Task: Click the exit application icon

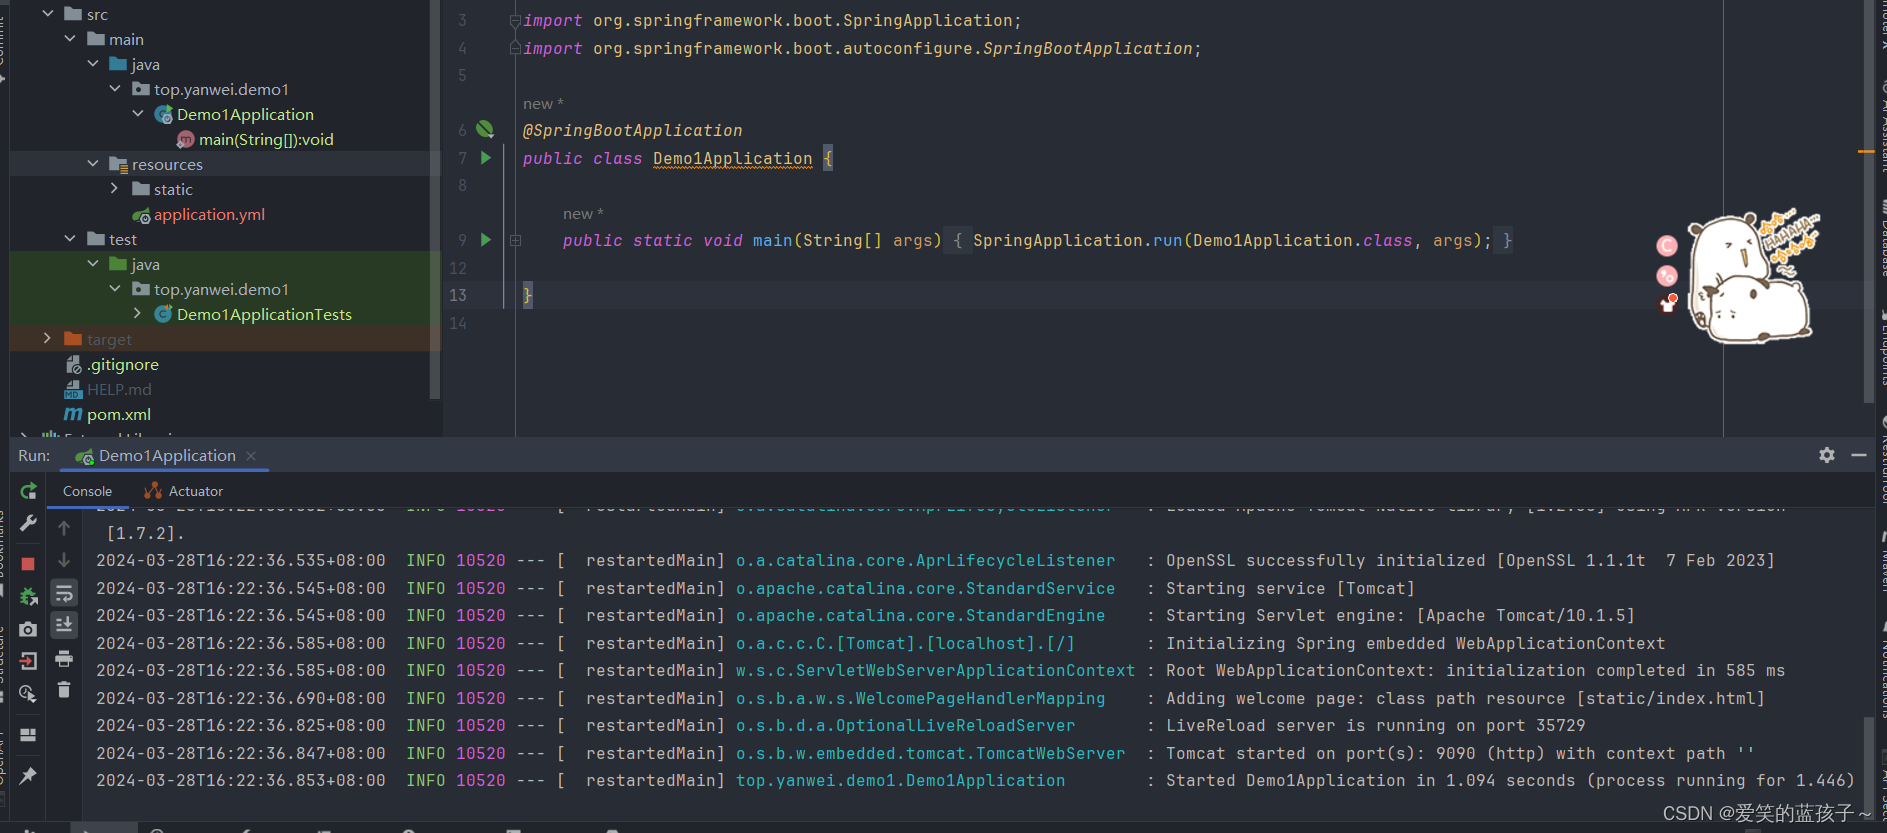Action: [x=28, y=661]
